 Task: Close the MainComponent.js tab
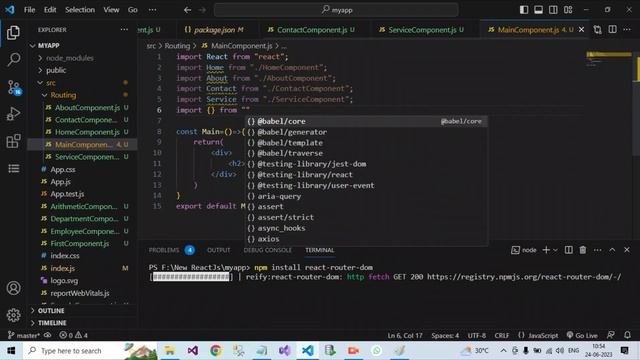[x=581, y=30]
